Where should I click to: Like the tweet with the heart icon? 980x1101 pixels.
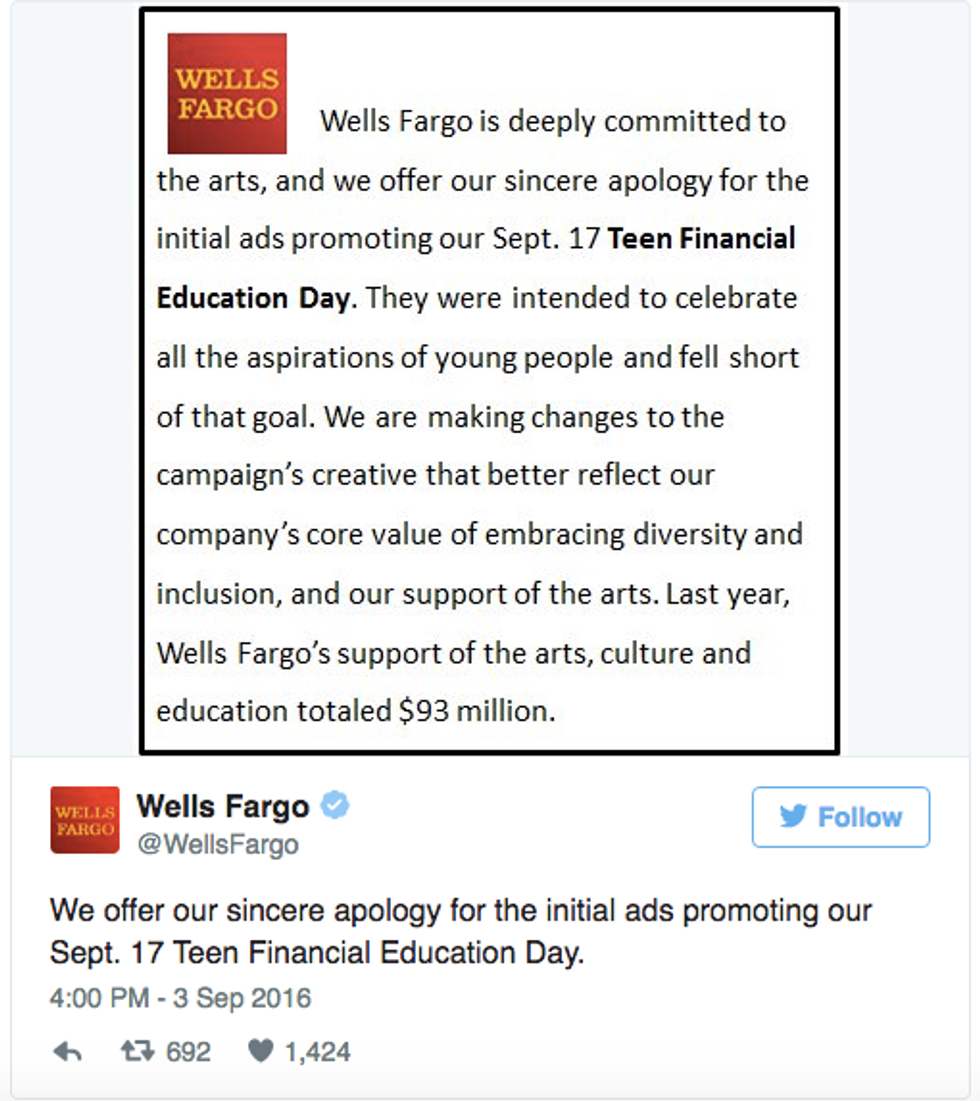[260, 1052]
